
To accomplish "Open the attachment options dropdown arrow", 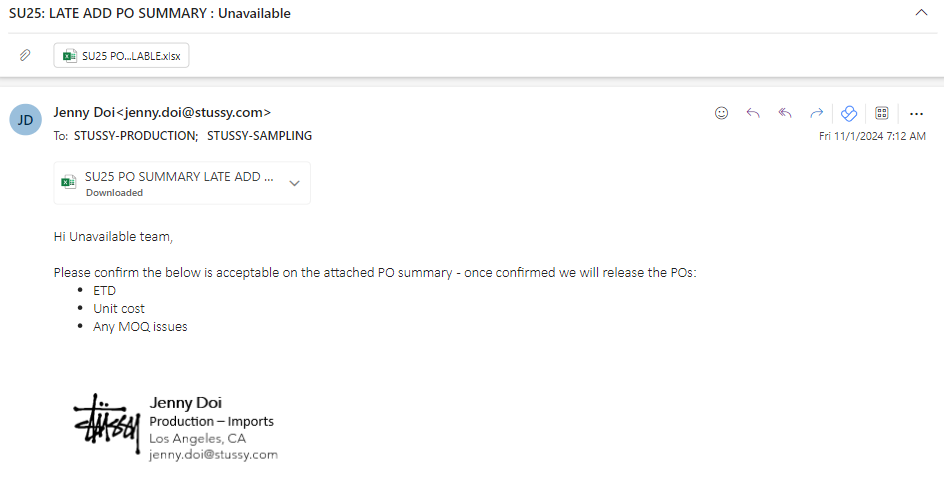I will 294,183.
